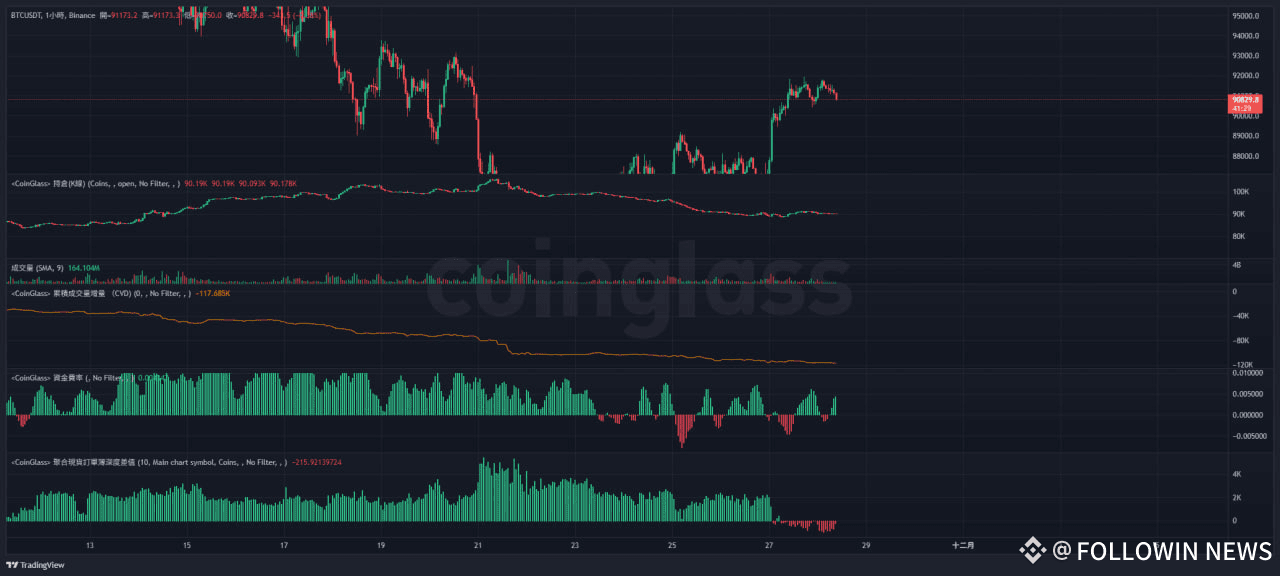The height and width of the screenshot is (576, 1280).
Task: Click the -0.005000 funding rate axis label
Action: click(1250, 436)
